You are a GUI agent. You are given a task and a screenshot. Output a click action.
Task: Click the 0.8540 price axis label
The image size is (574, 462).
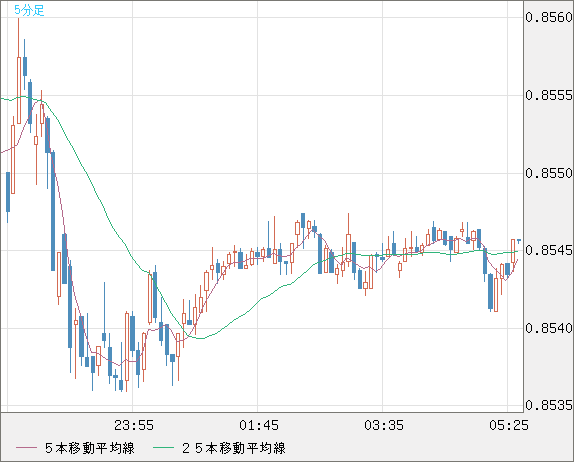549,328
